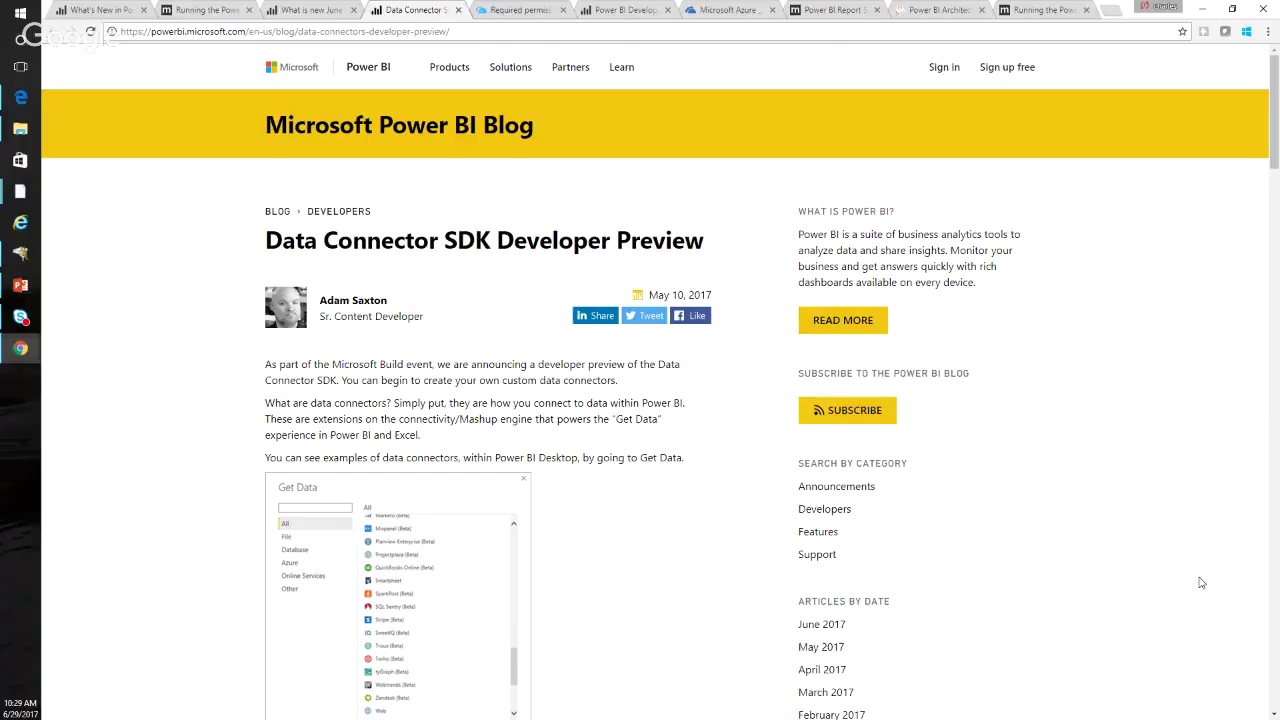Click the SUBSCRIBE button
The width and height of the screenshot is (1280, 720).
[847, 410]
